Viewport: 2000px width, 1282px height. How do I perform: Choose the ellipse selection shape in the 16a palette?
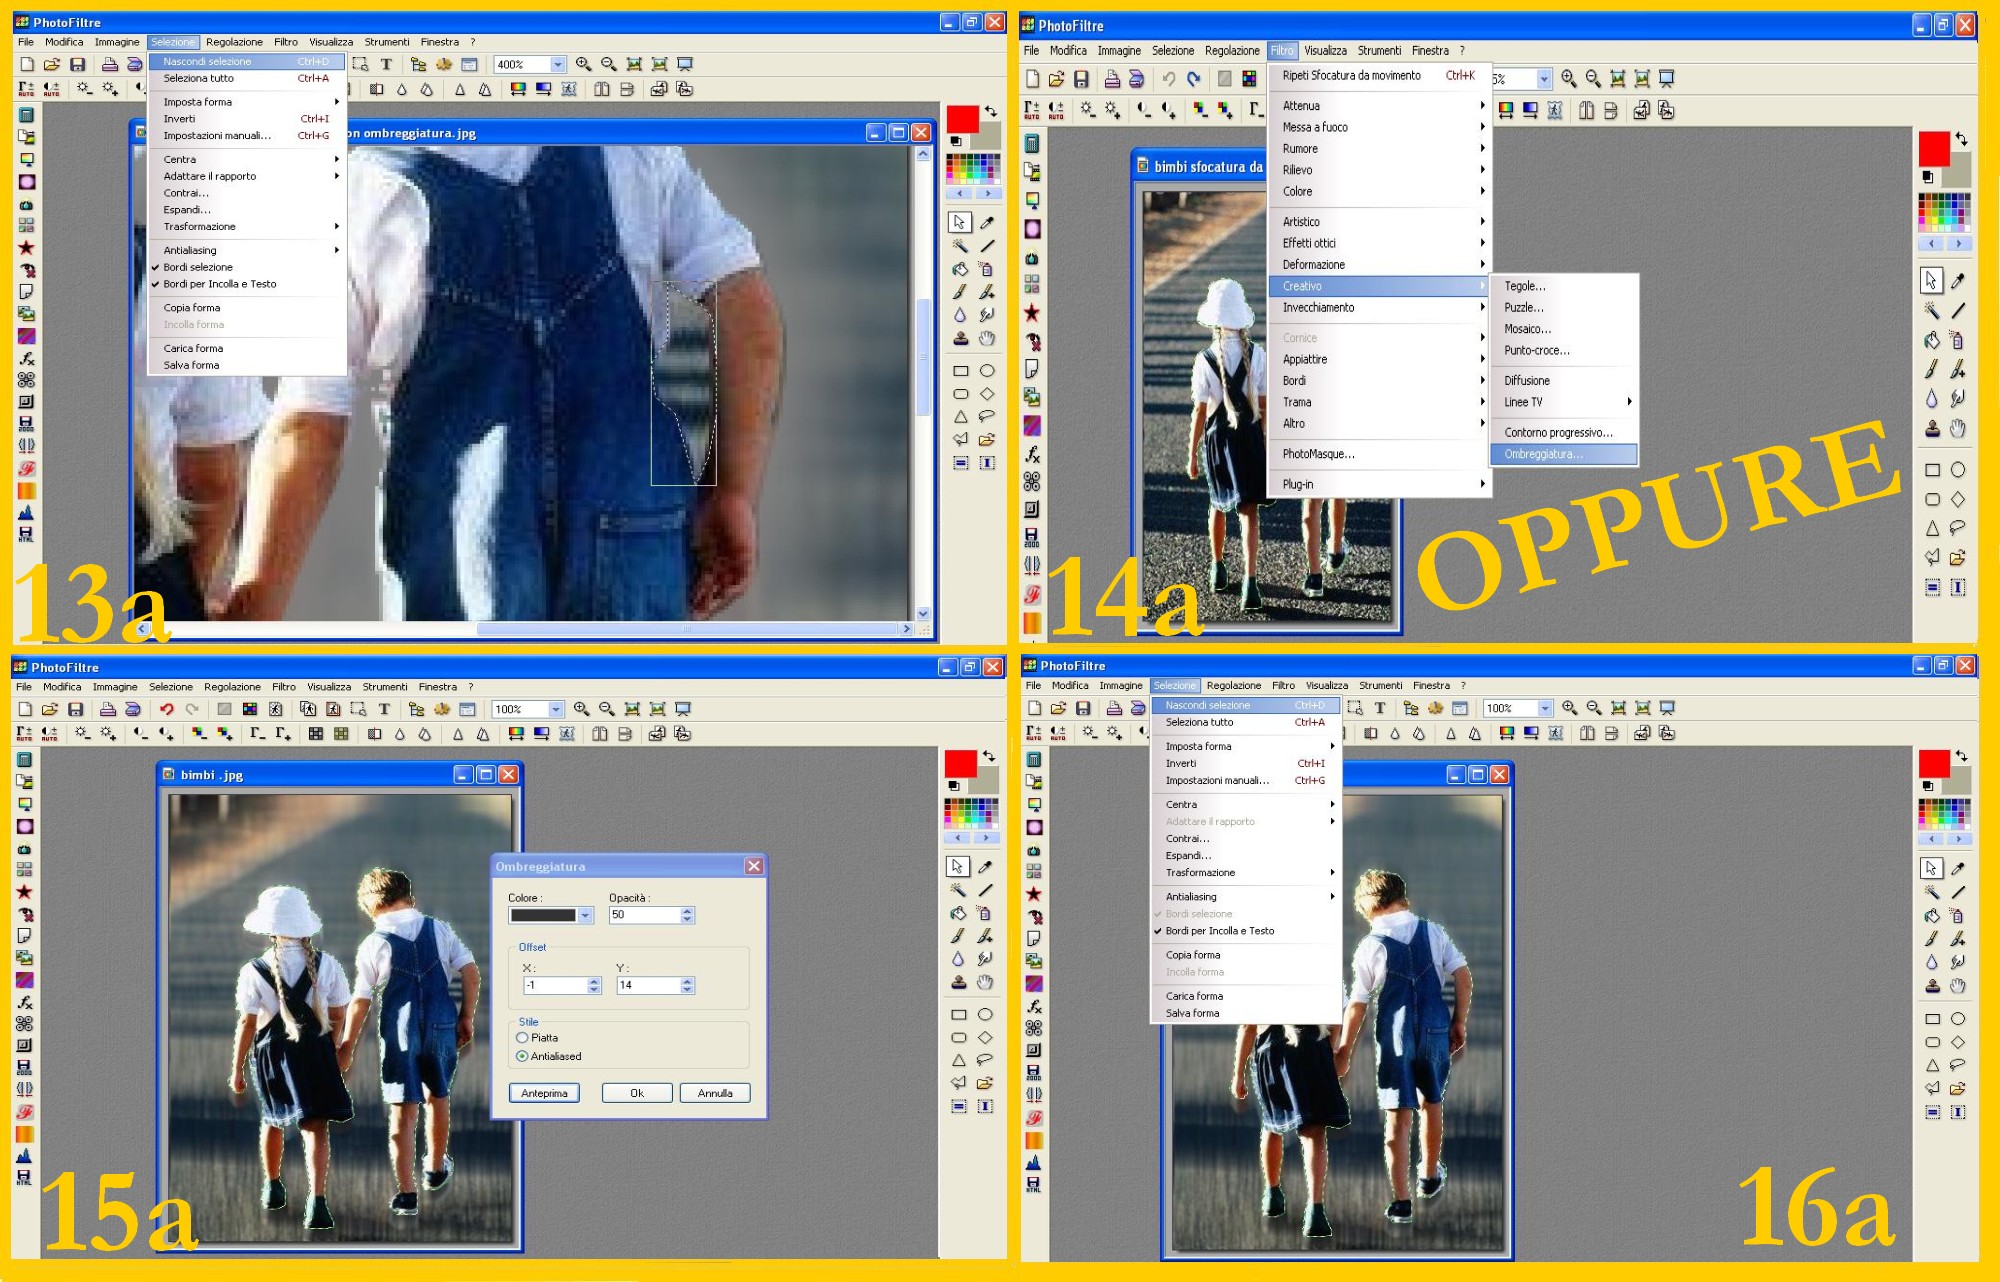pos(1958,1019)
